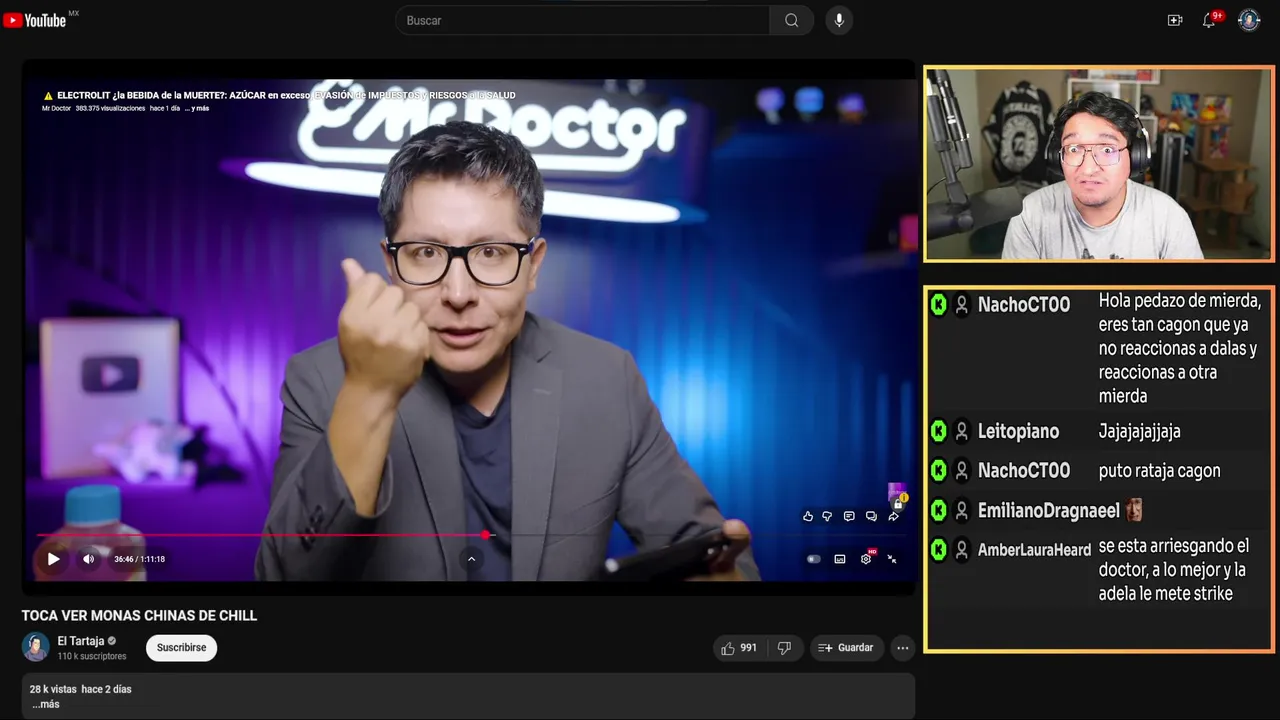Expand the description with '...más'
This screenshot has height=720, width=1280.
(45, 704)
